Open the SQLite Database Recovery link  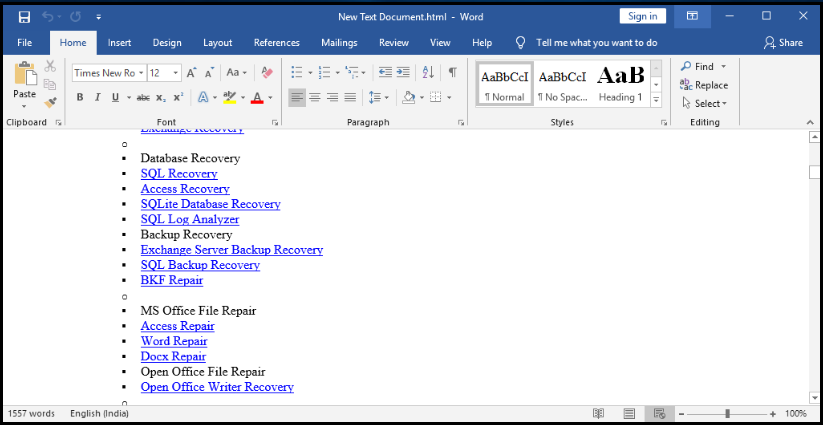[x=210, y=204]
